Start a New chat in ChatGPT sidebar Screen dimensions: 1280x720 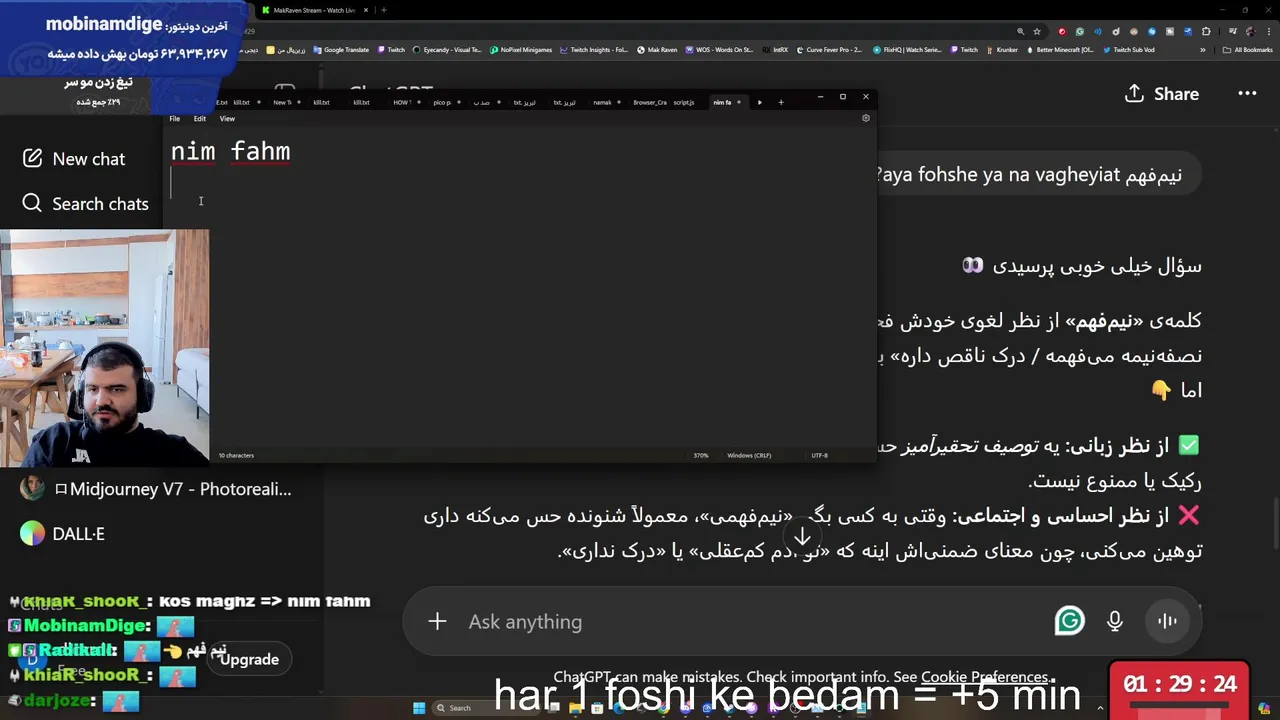point(75,159)
